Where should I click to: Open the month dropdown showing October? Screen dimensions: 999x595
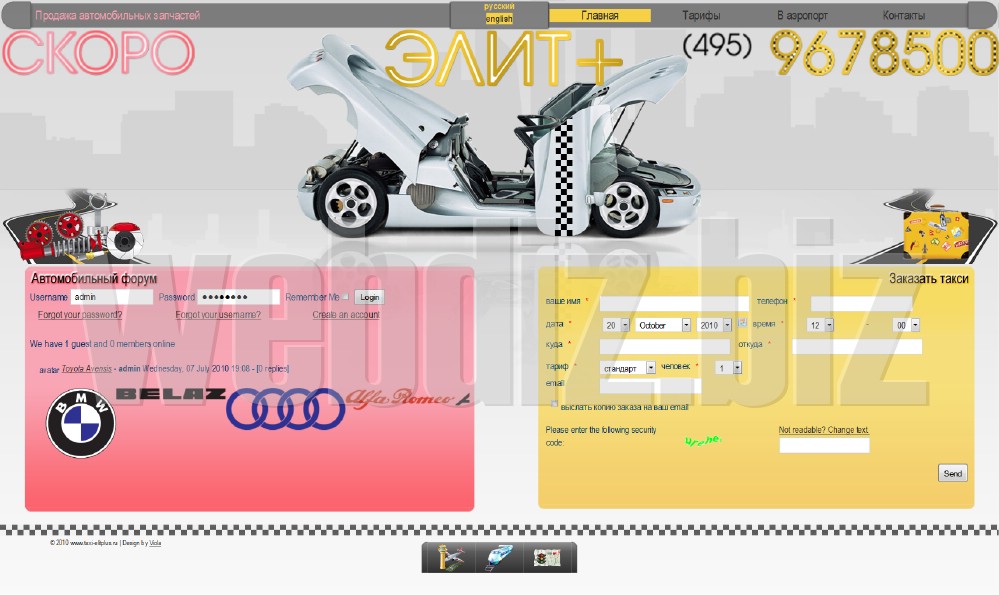663,325
